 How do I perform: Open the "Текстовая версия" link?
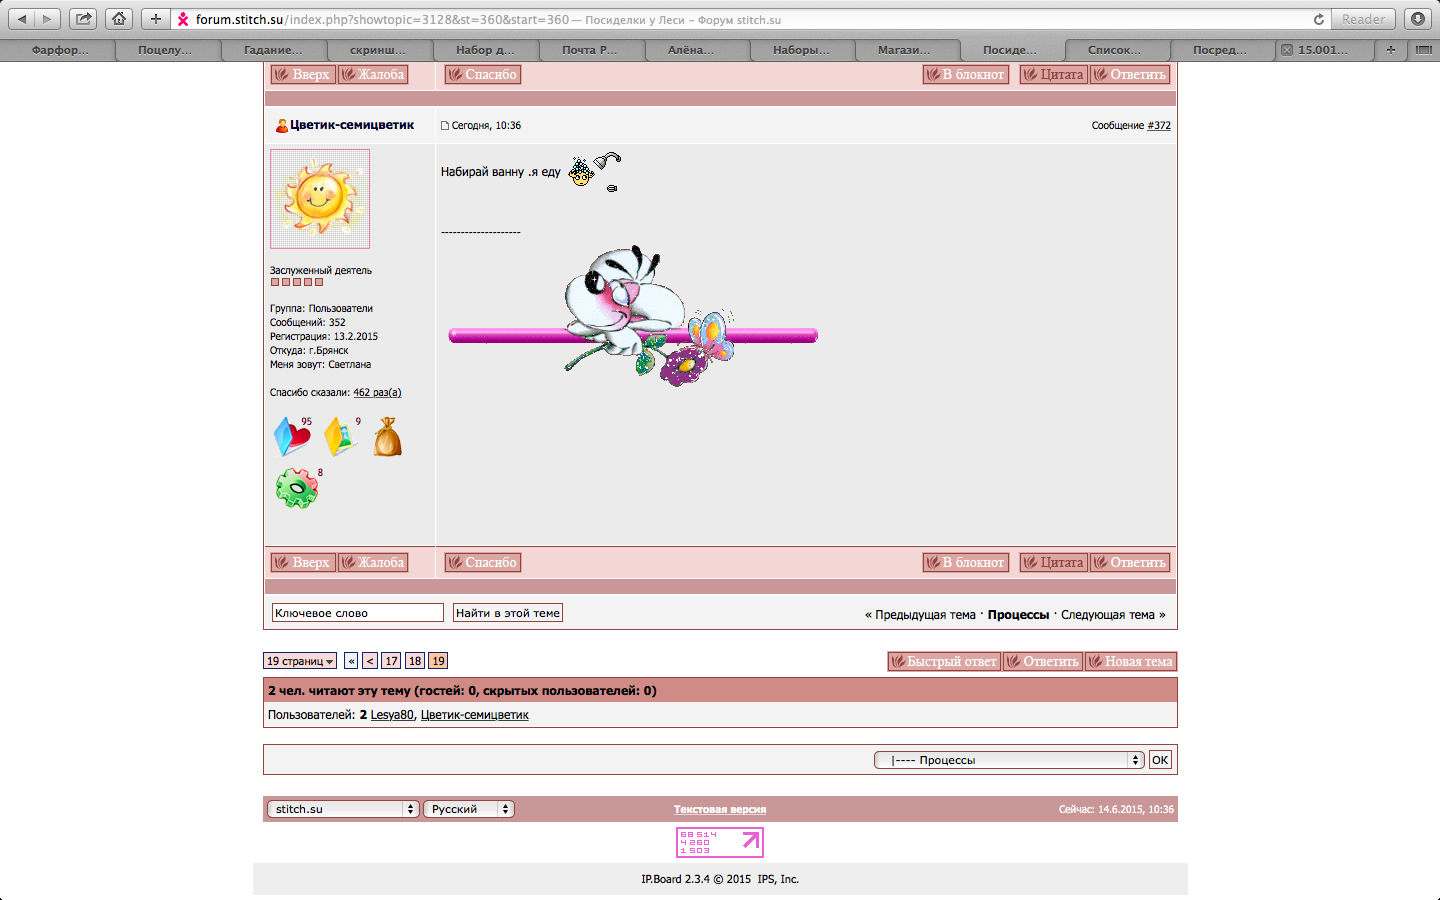[719, 810]
